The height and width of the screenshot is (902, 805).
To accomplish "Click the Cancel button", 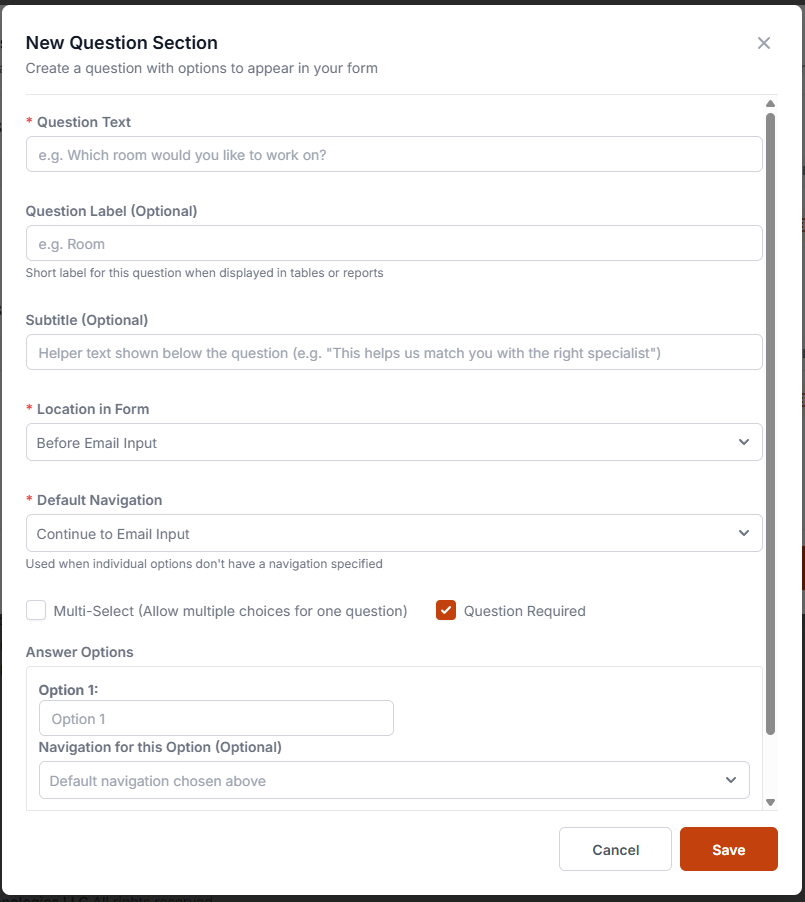I will click(614, 849).
